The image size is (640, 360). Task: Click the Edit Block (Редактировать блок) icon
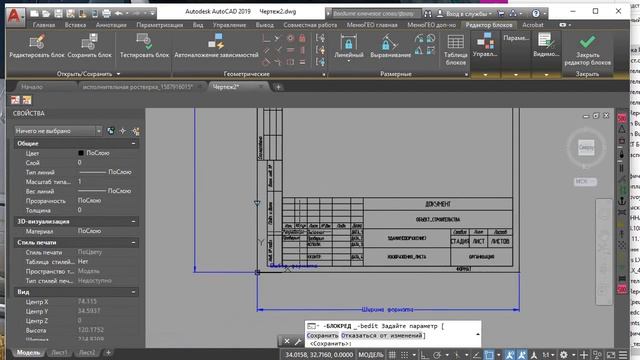pyautogui.click(x=37, y=42)
